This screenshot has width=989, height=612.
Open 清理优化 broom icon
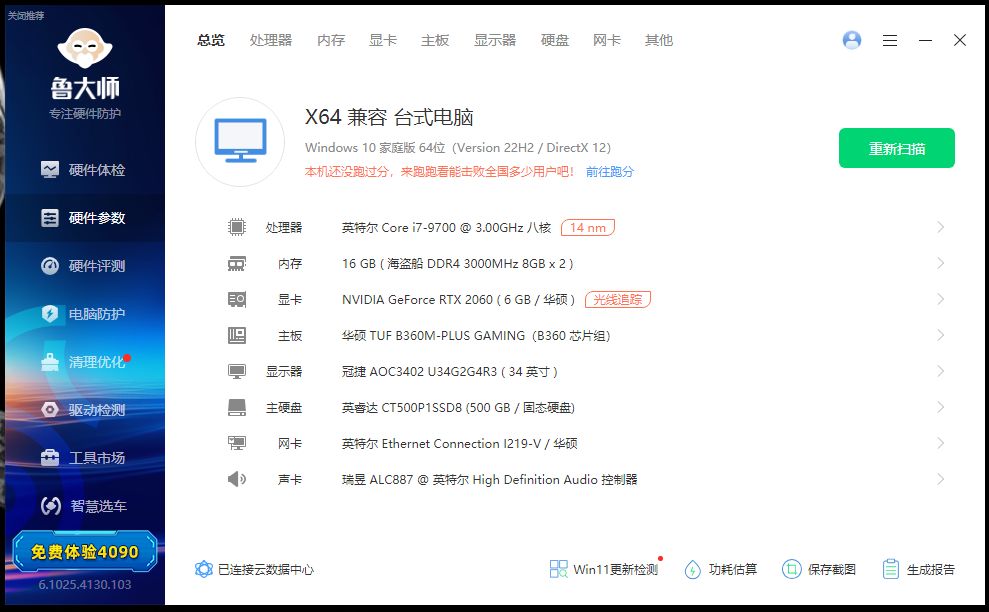point(50,362)
